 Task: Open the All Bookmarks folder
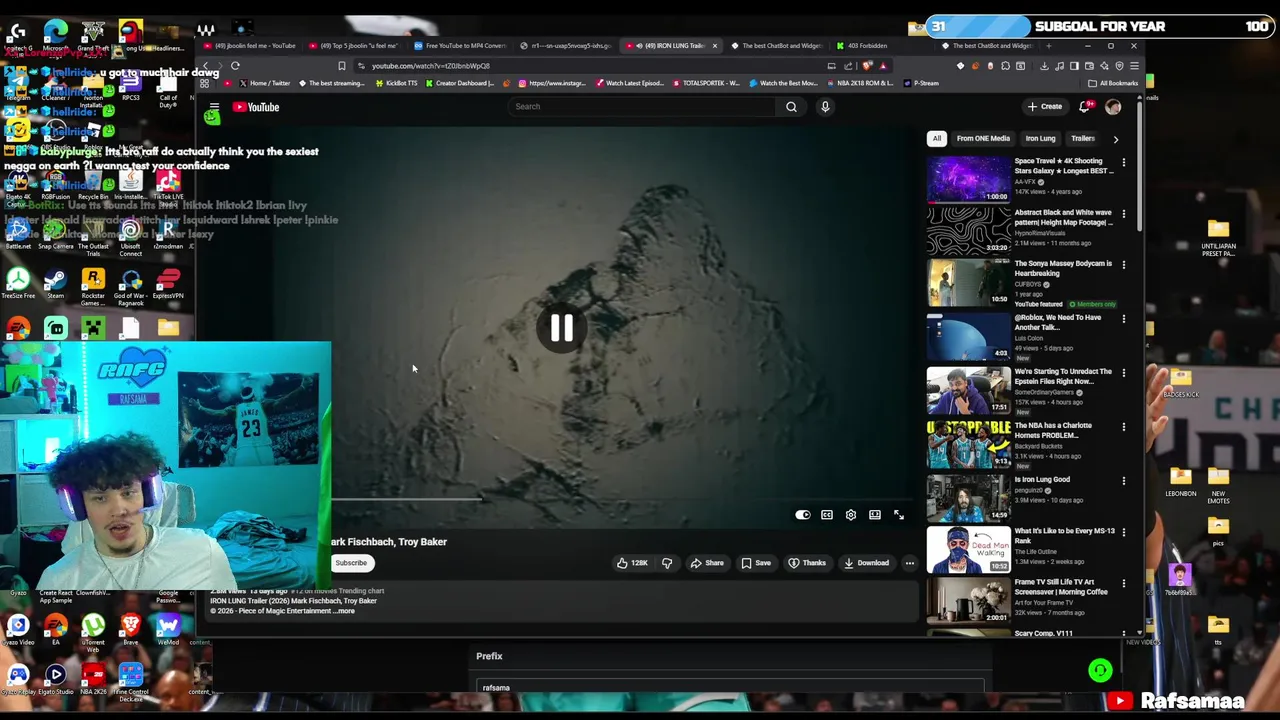pos(1115,84)
